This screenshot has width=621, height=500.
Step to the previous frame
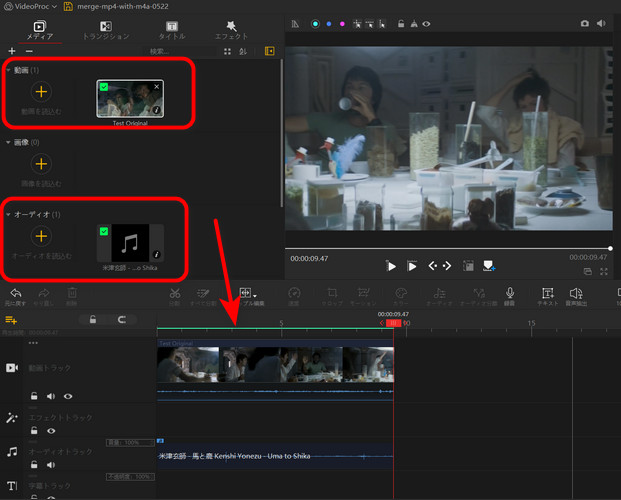tap(432, 266)
